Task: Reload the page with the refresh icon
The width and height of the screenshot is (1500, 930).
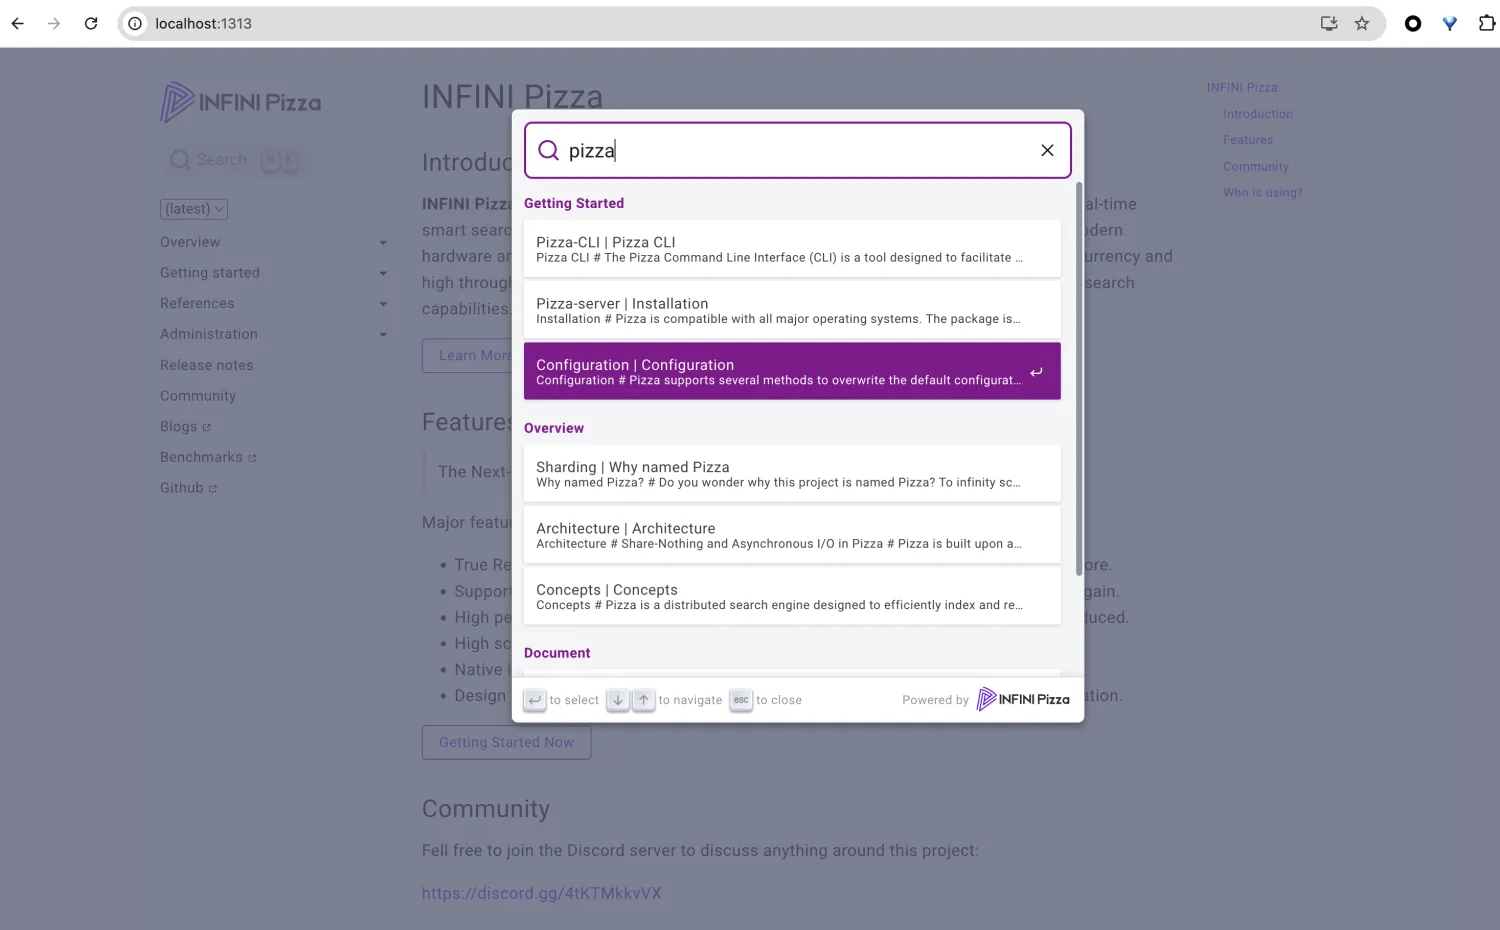Action: (91, 23)
